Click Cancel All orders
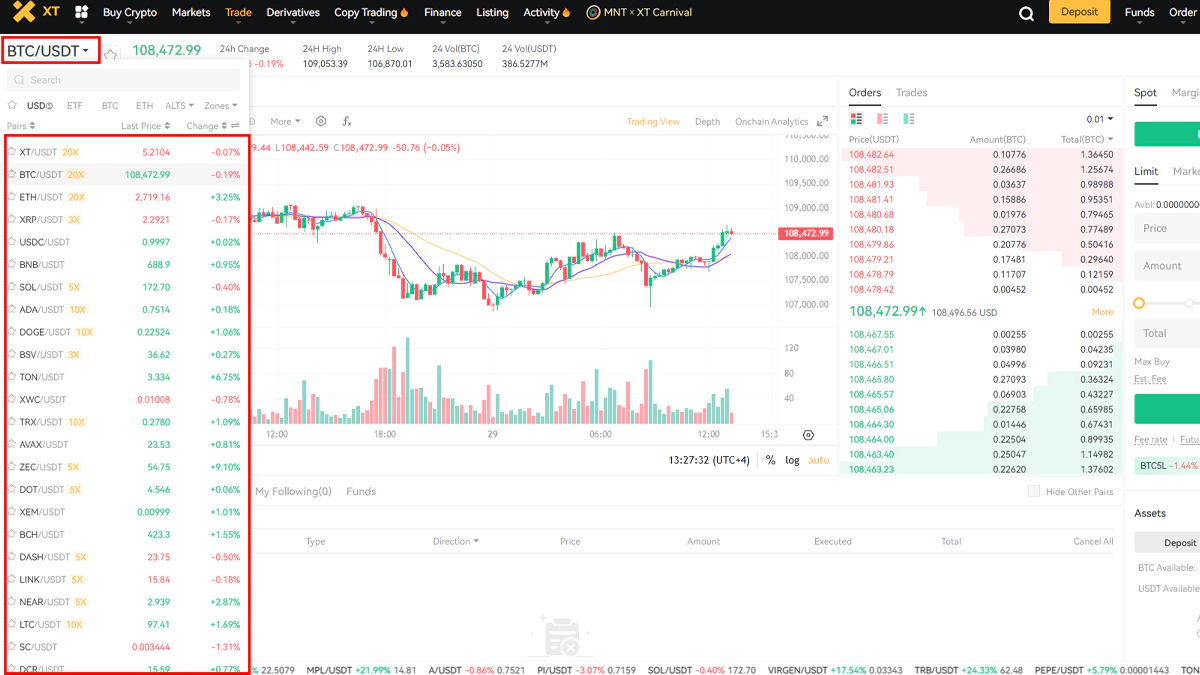 (1093, 541)
